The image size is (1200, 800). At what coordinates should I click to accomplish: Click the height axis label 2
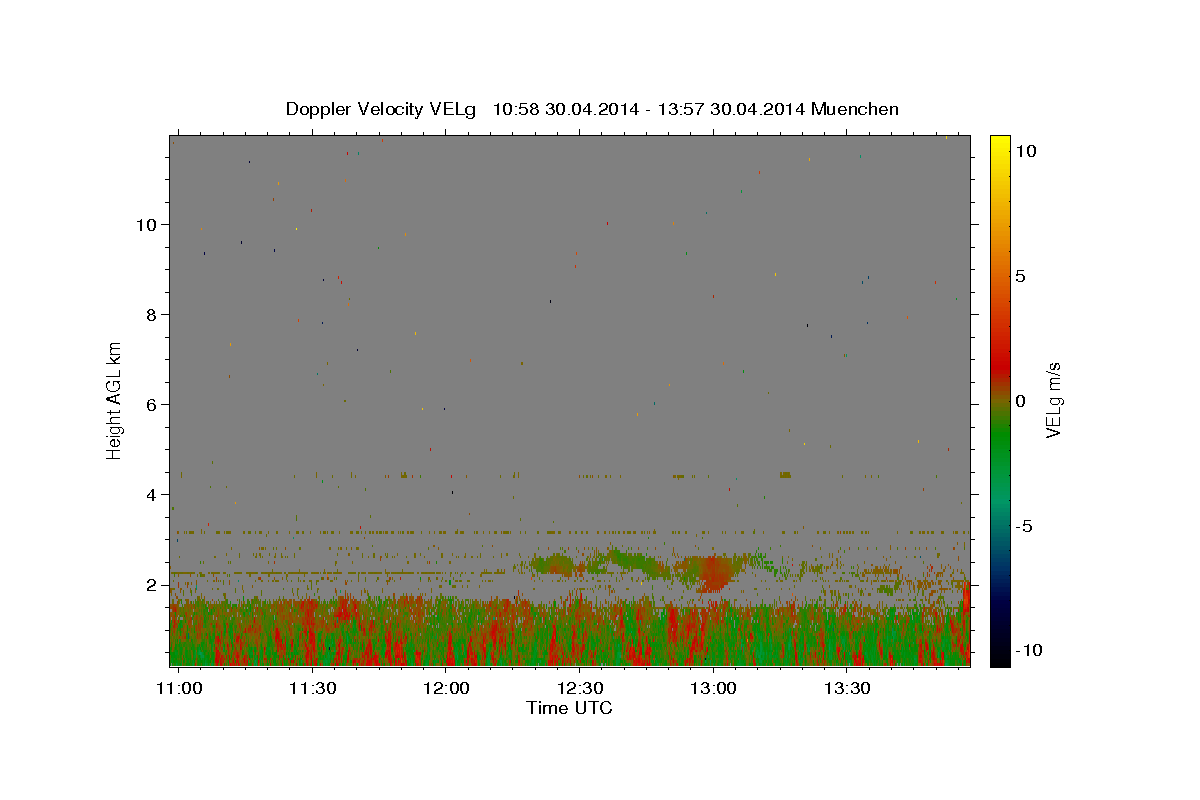click(150, 584)
